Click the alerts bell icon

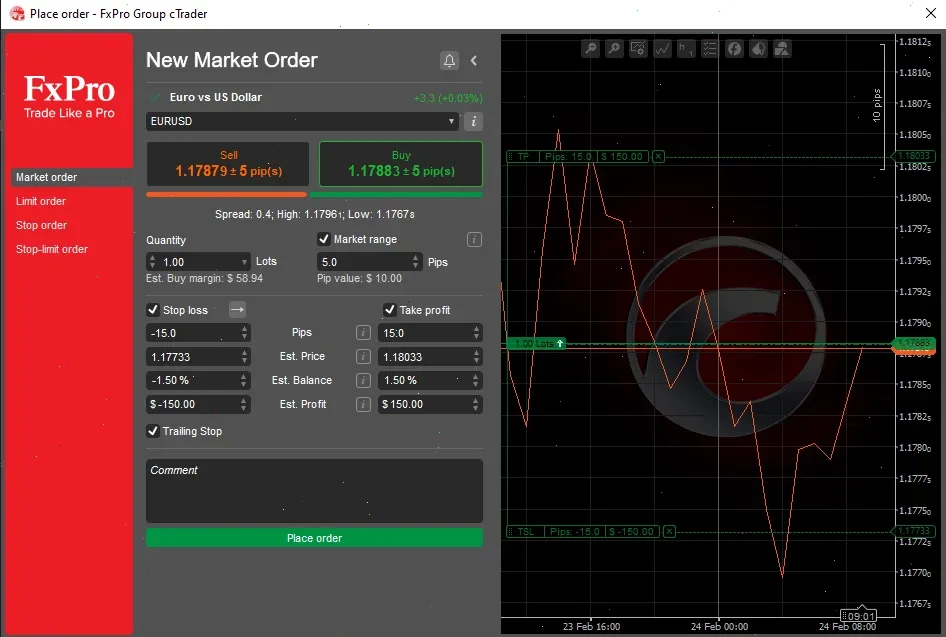click(449, 60)
